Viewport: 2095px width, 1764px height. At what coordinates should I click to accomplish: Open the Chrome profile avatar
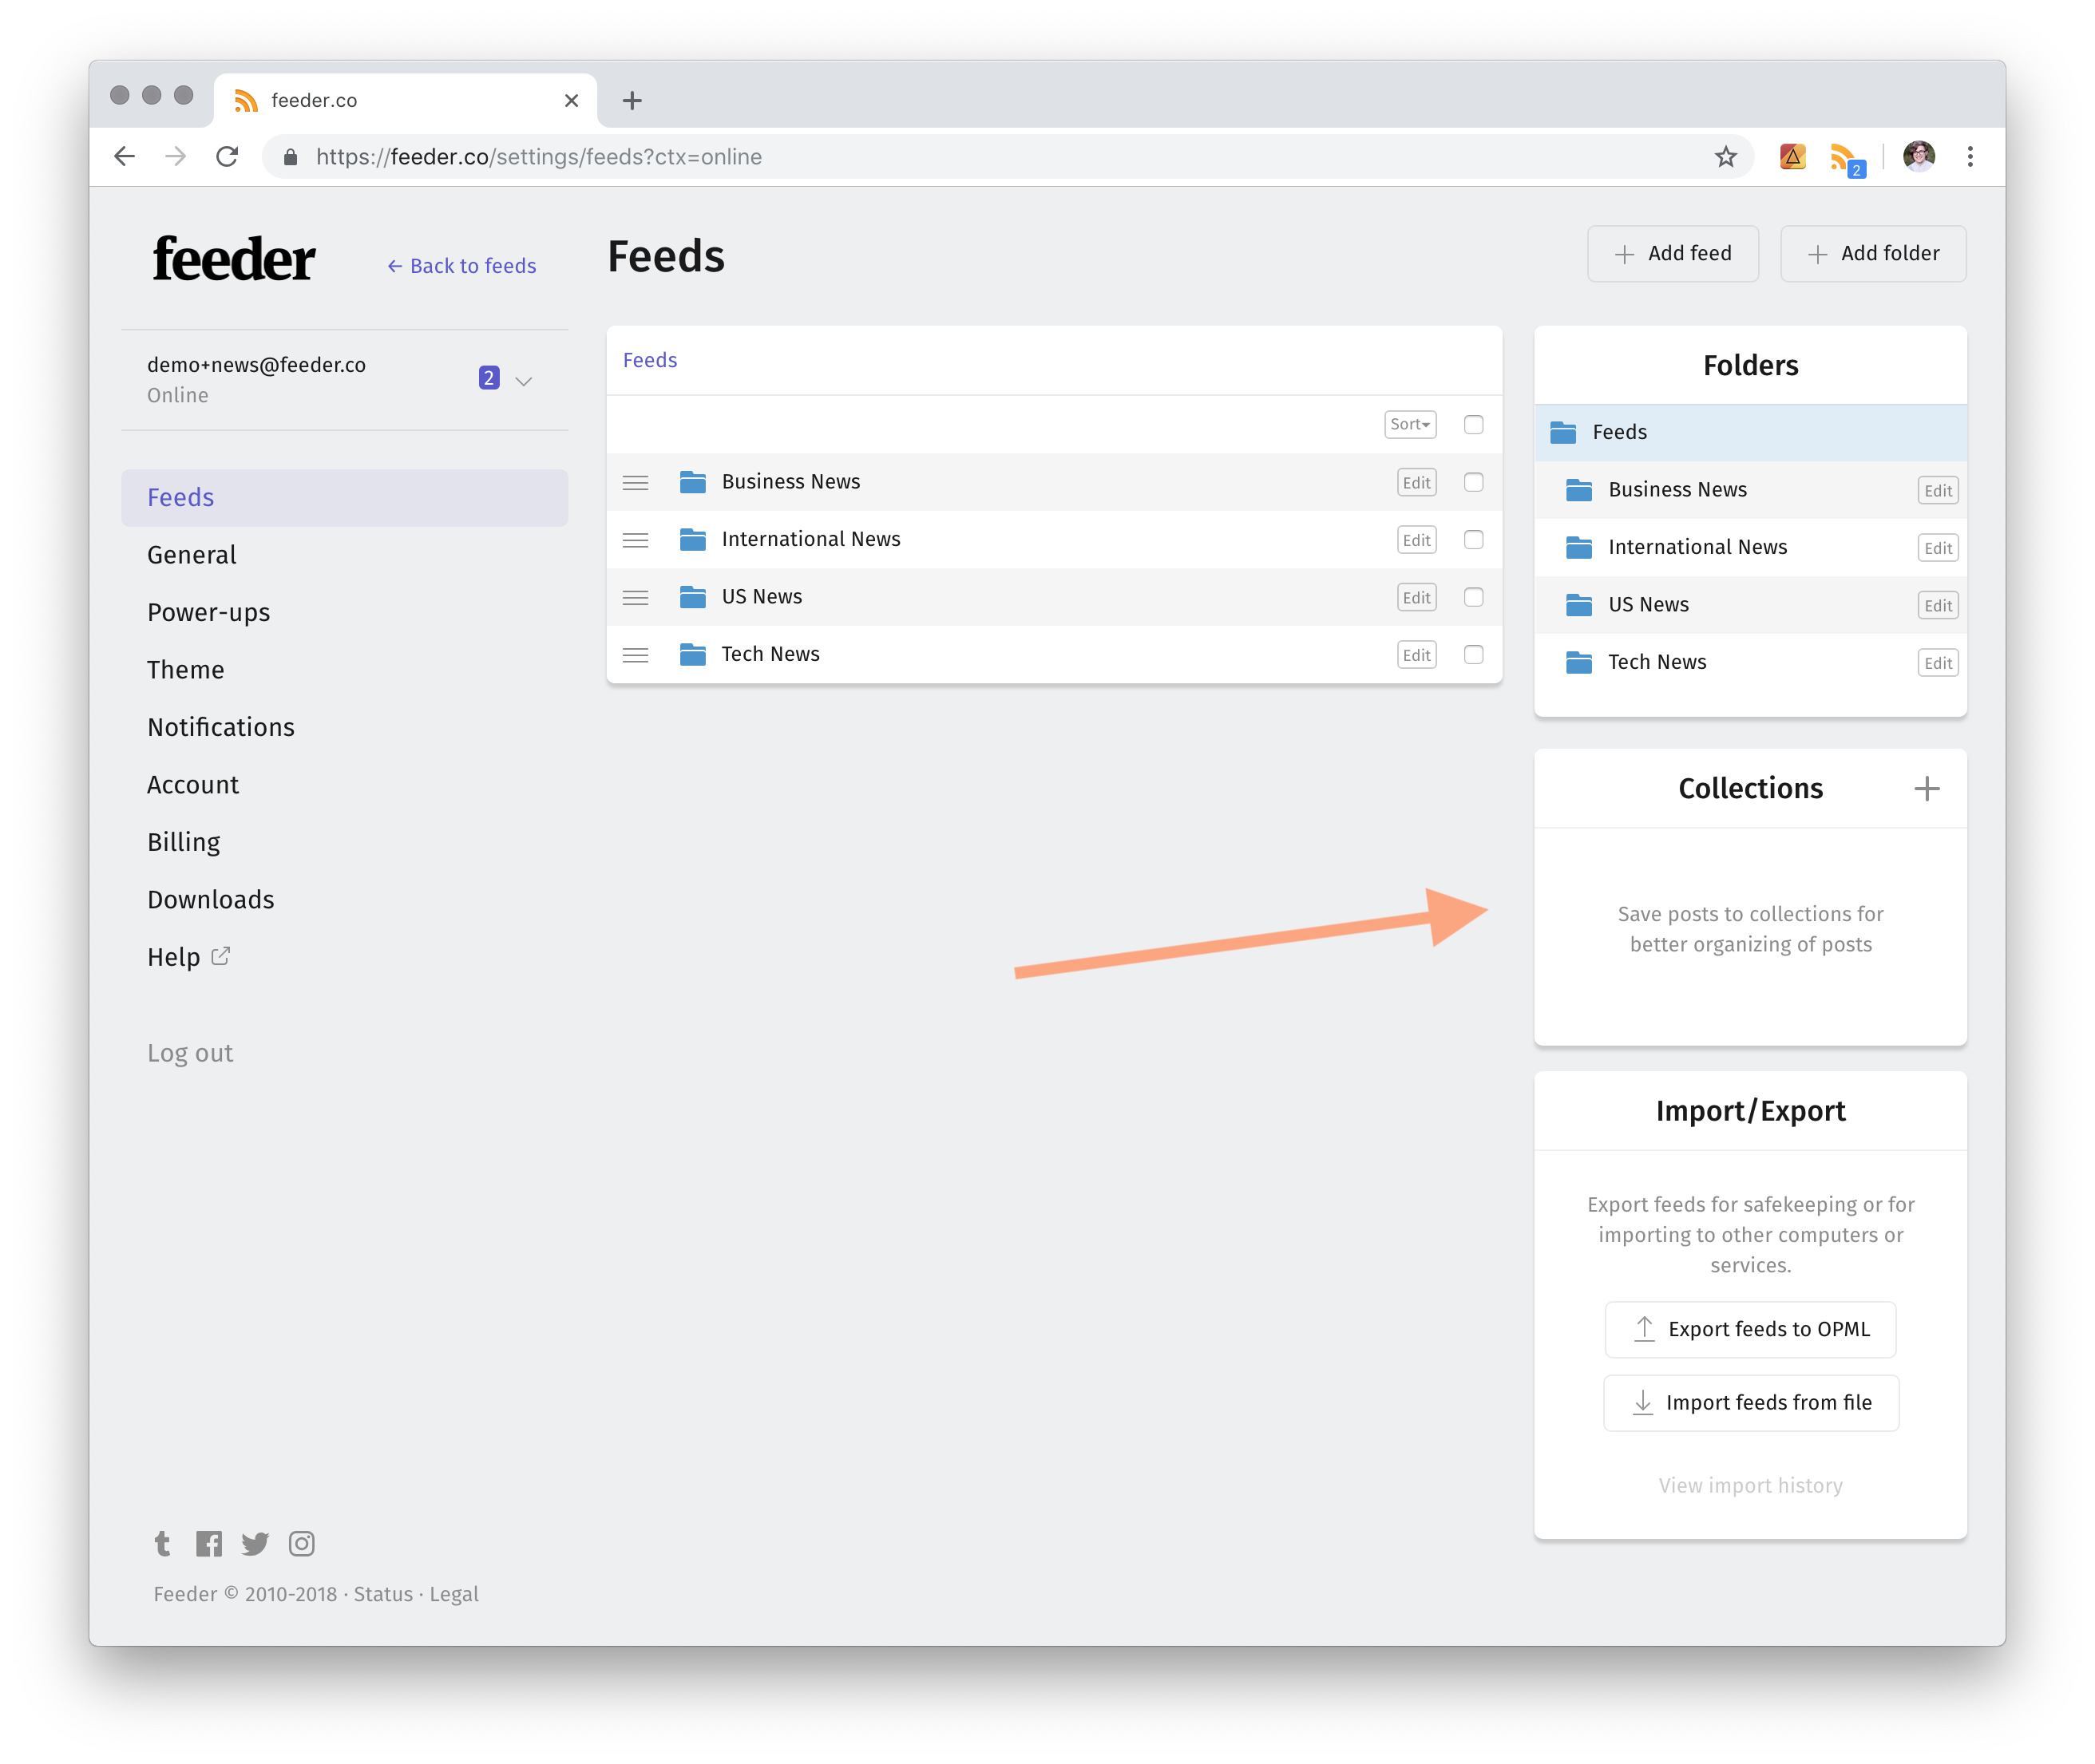[x=1918, y=156]
